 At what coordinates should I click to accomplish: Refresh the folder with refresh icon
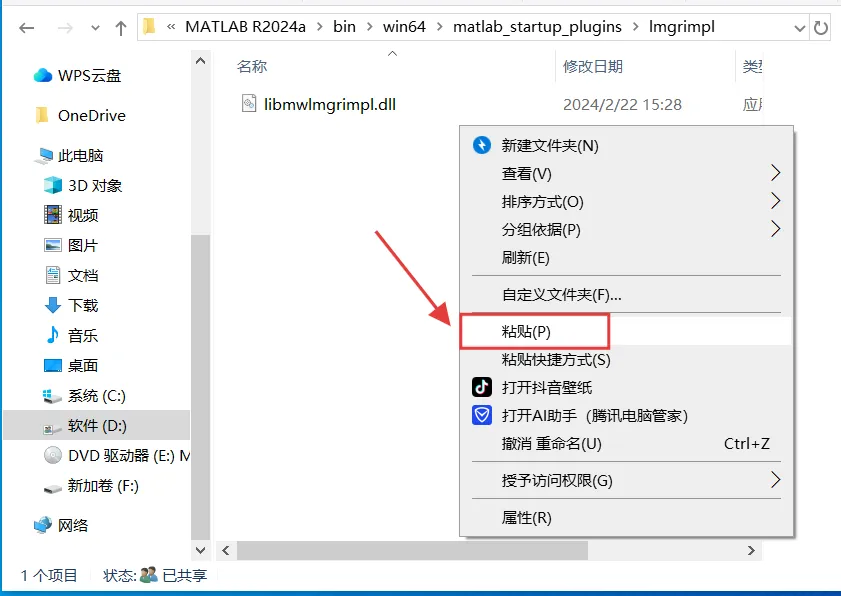pos(821,27)
